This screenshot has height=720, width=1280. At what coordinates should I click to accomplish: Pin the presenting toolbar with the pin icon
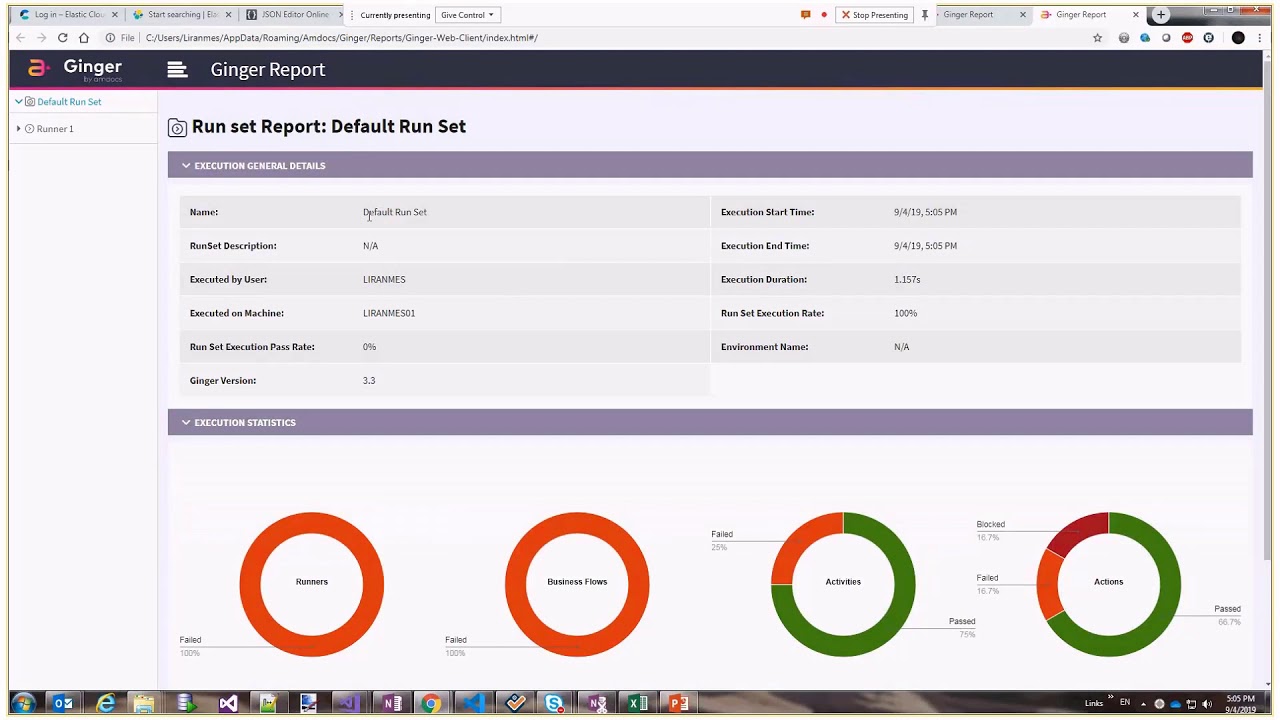pos(925,15)
